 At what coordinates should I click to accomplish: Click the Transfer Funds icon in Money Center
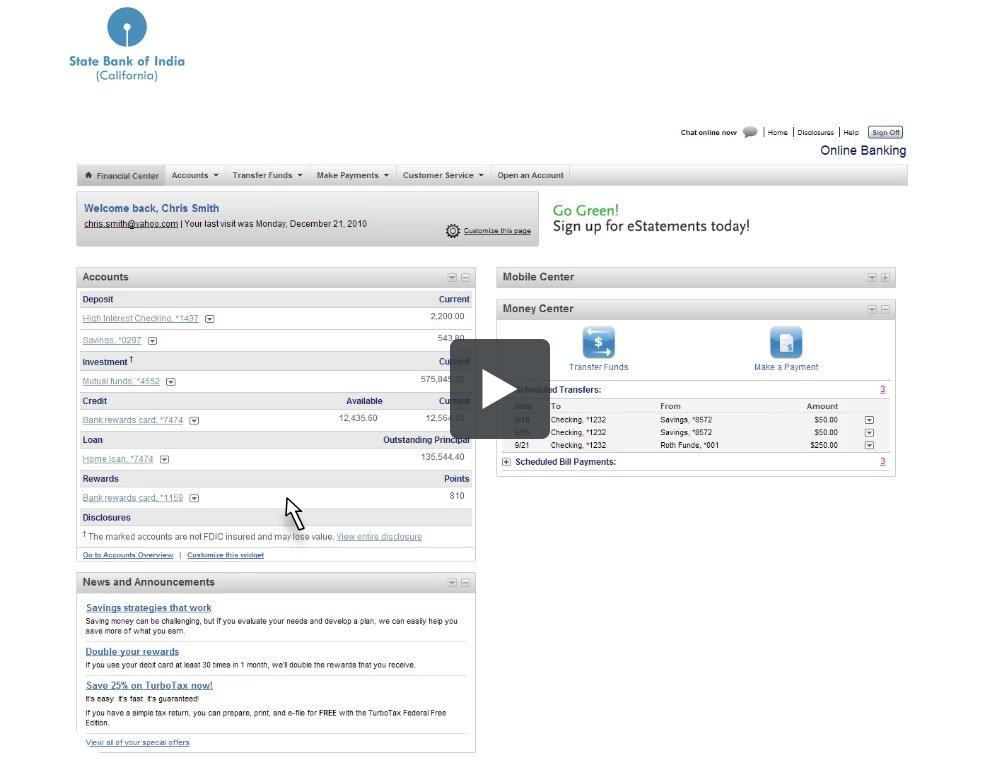(x=598, y=342)
